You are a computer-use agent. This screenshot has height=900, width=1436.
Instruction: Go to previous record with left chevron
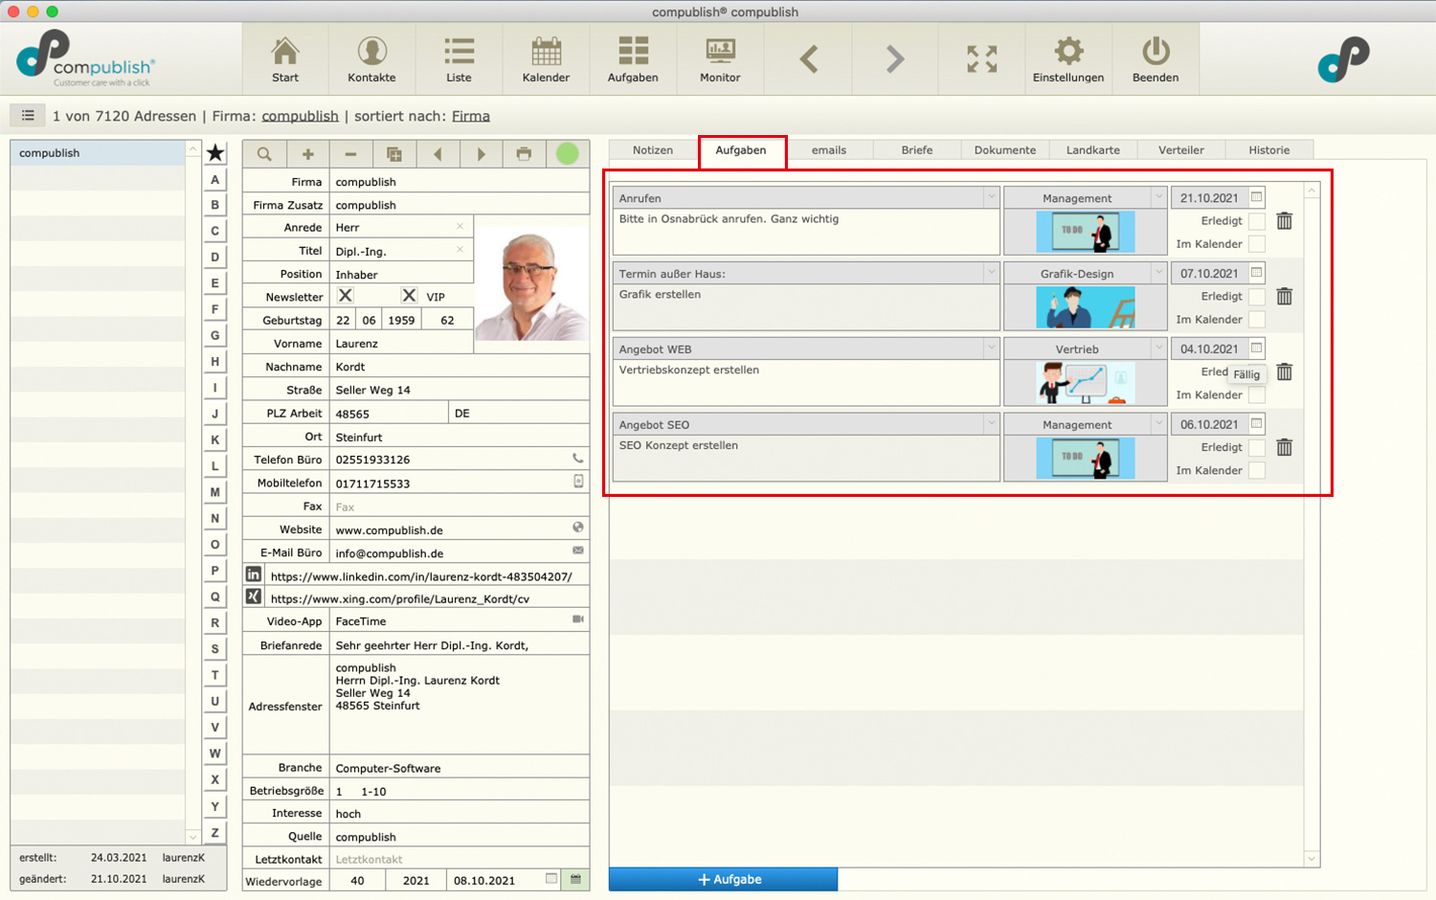pyautogui.click(x=809, y=59)
